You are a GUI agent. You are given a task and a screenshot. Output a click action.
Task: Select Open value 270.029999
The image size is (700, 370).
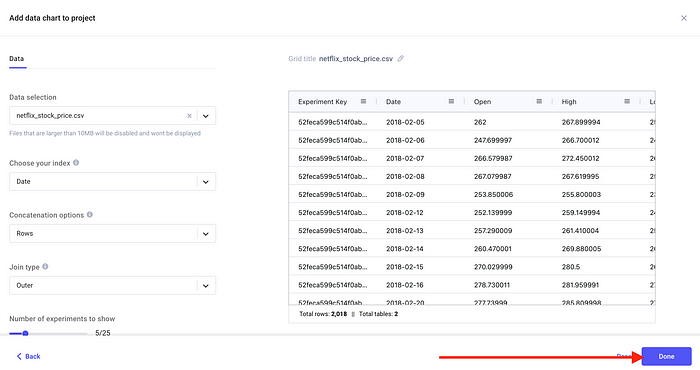(x=493, y=267)
